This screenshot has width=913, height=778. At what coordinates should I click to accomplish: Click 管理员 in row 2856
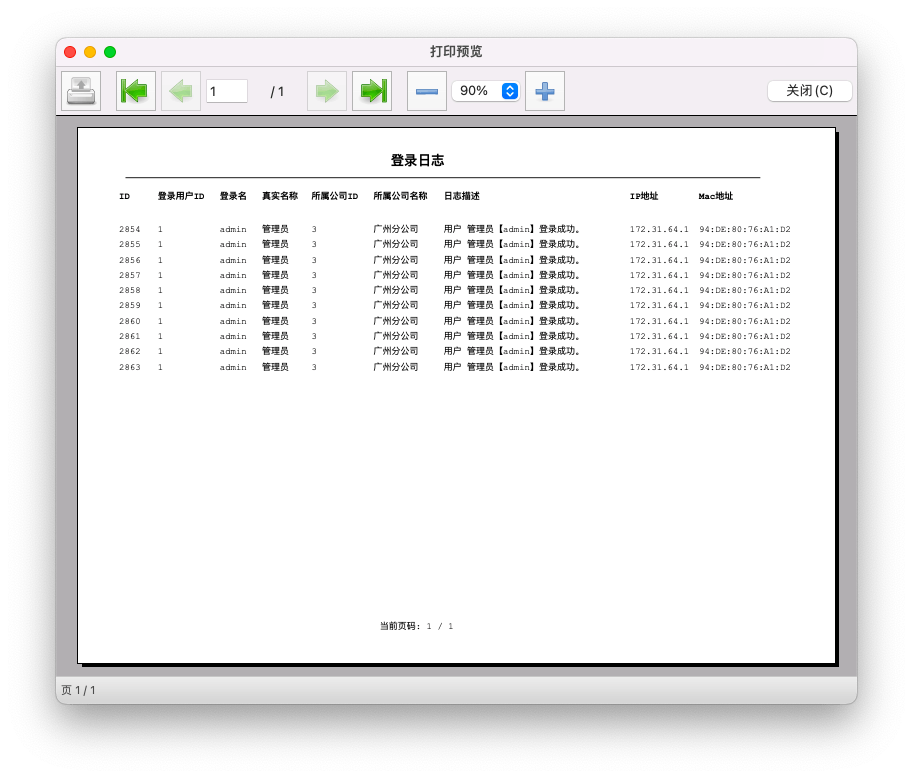click(275, 260)
